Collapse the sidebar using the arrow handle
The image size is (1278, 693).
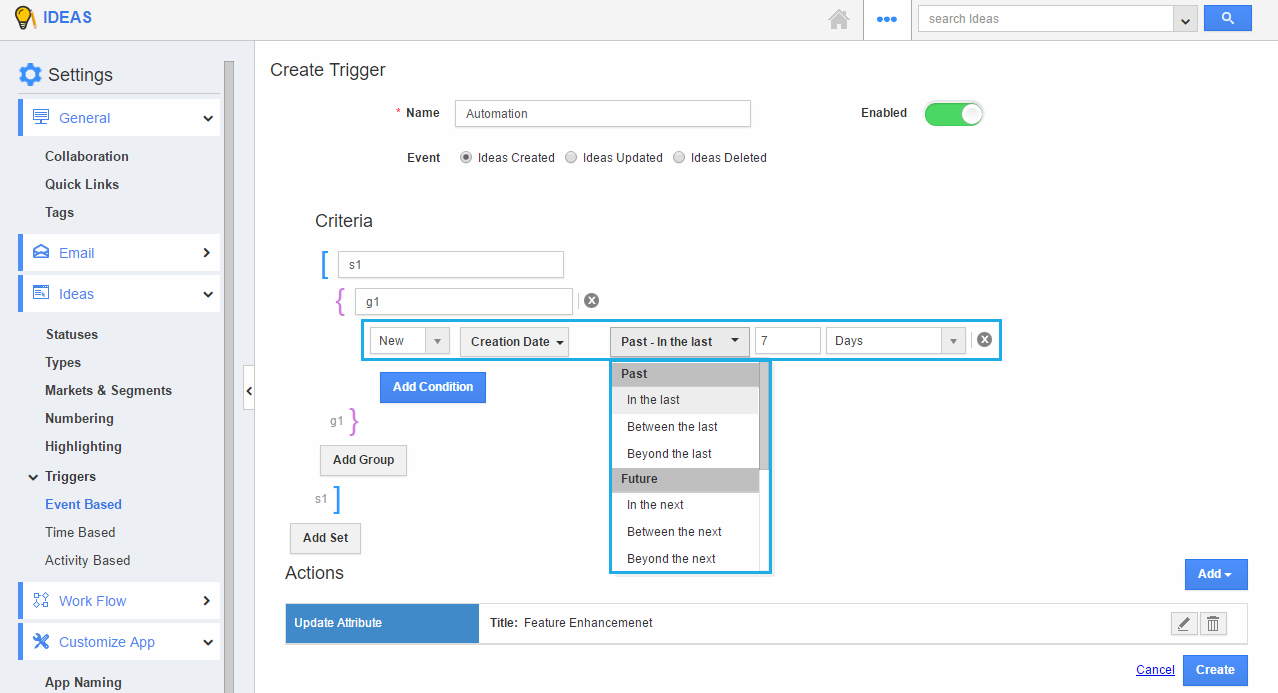[248, 390]
